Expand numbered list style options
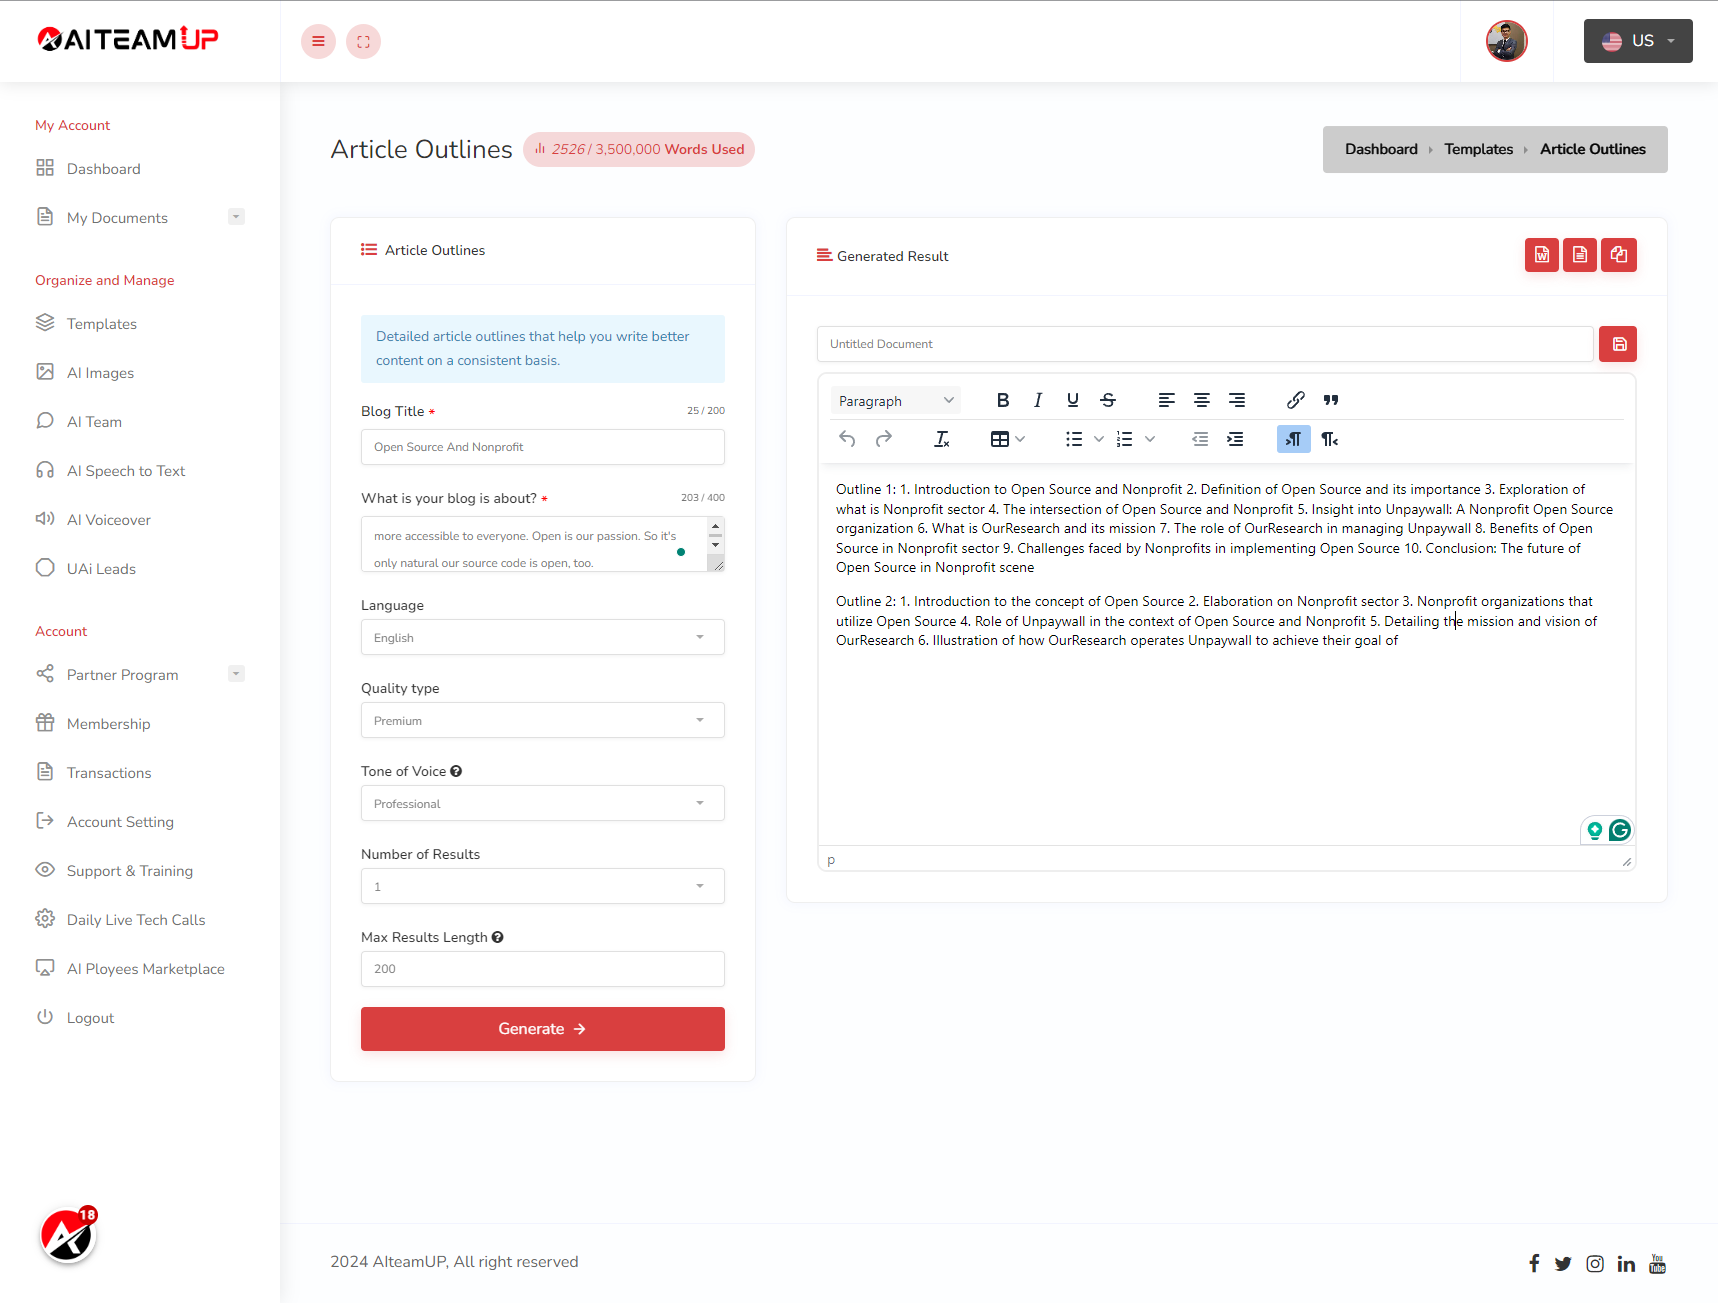The image size is (1718, 1303). point(1150,439)
